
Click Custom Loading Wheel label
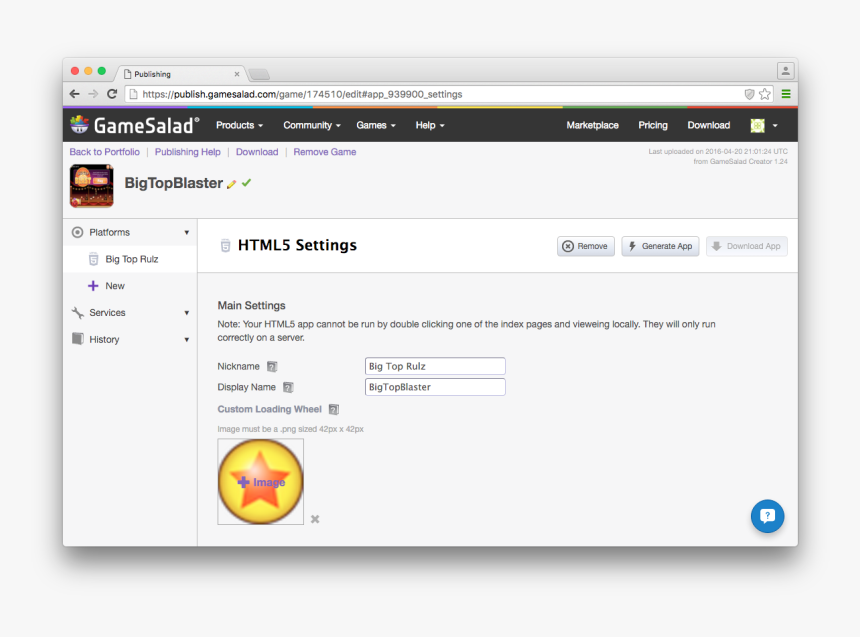(269, 409)
